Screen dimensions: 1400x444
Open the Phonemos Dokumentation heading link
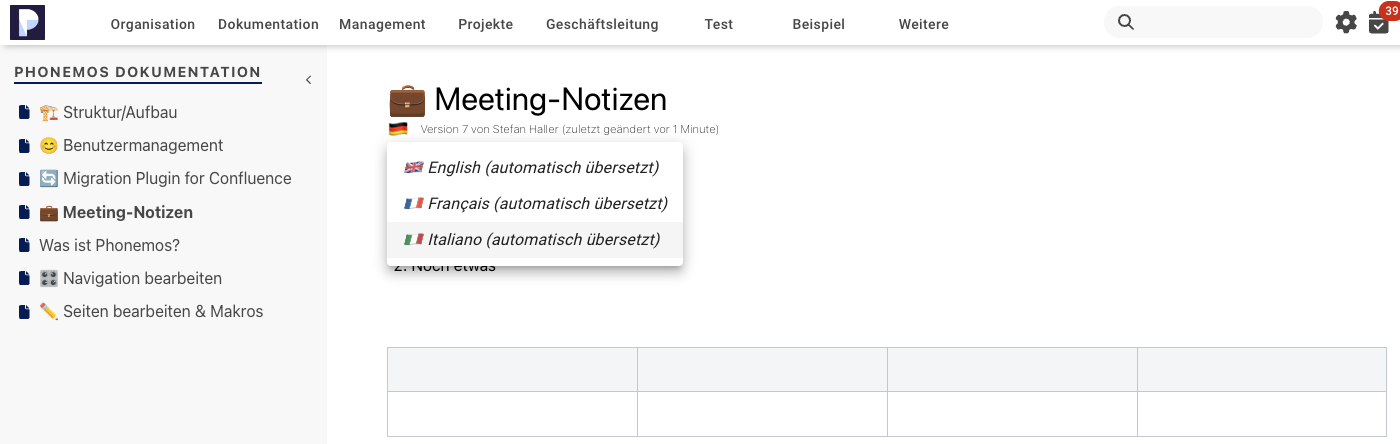point(138,72)
